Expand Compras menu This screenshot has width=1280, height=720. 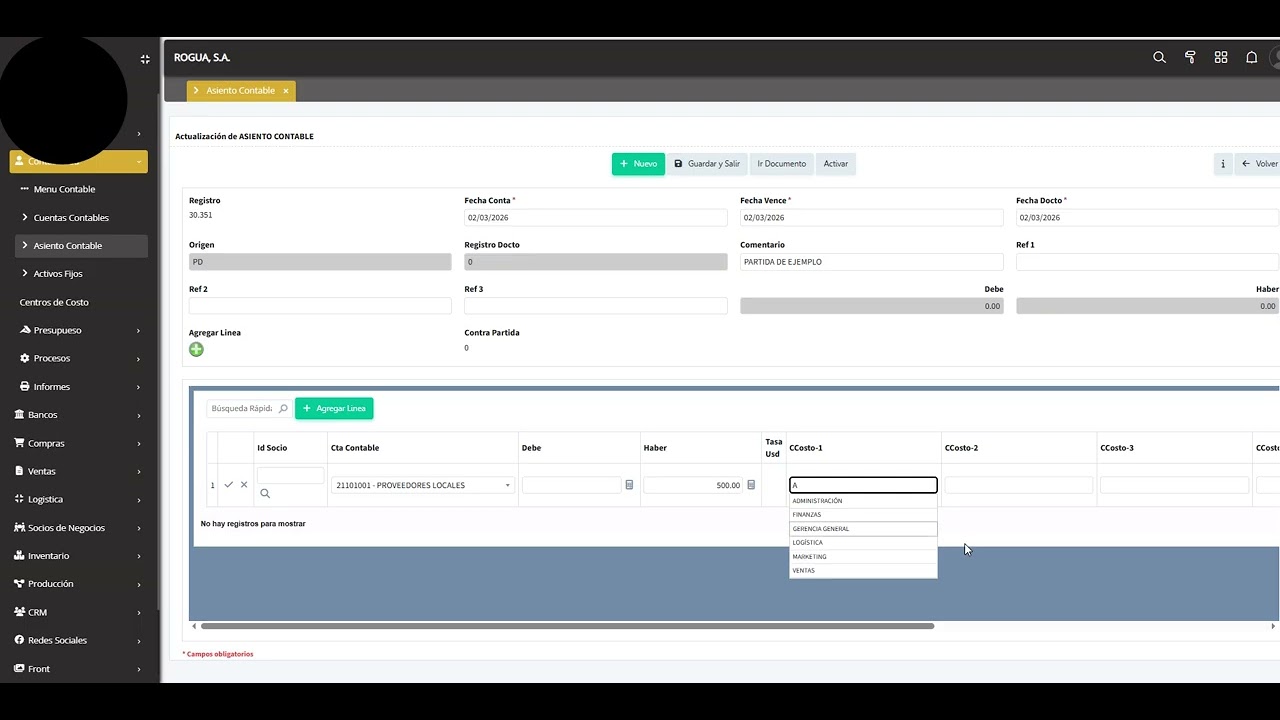79,443
